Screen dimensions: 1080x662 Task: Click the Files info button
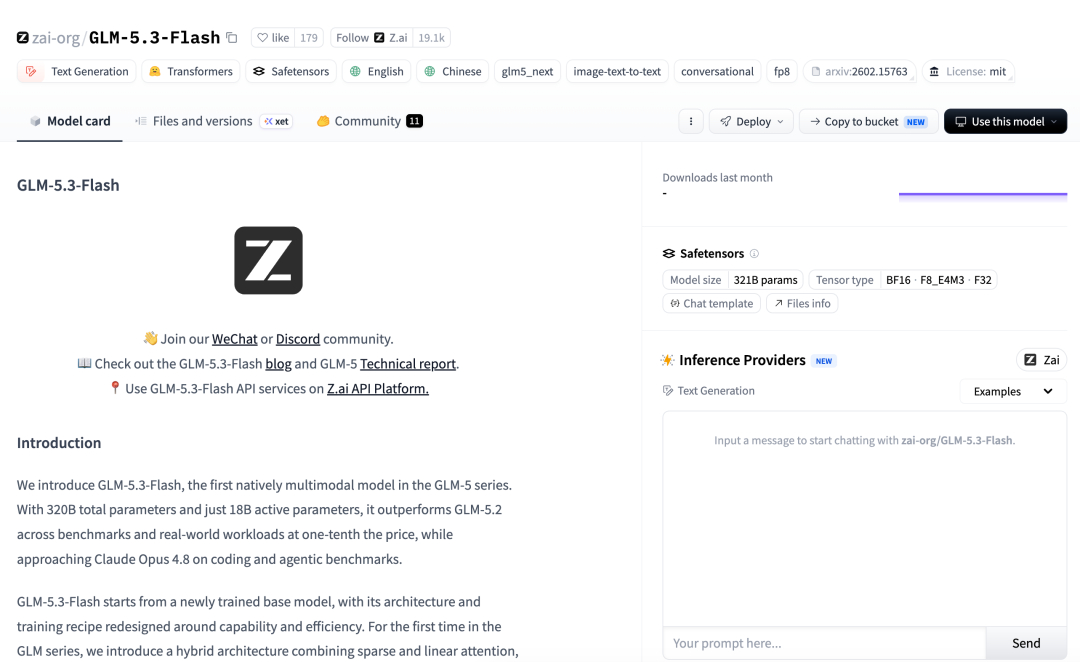tap(802, 303)
